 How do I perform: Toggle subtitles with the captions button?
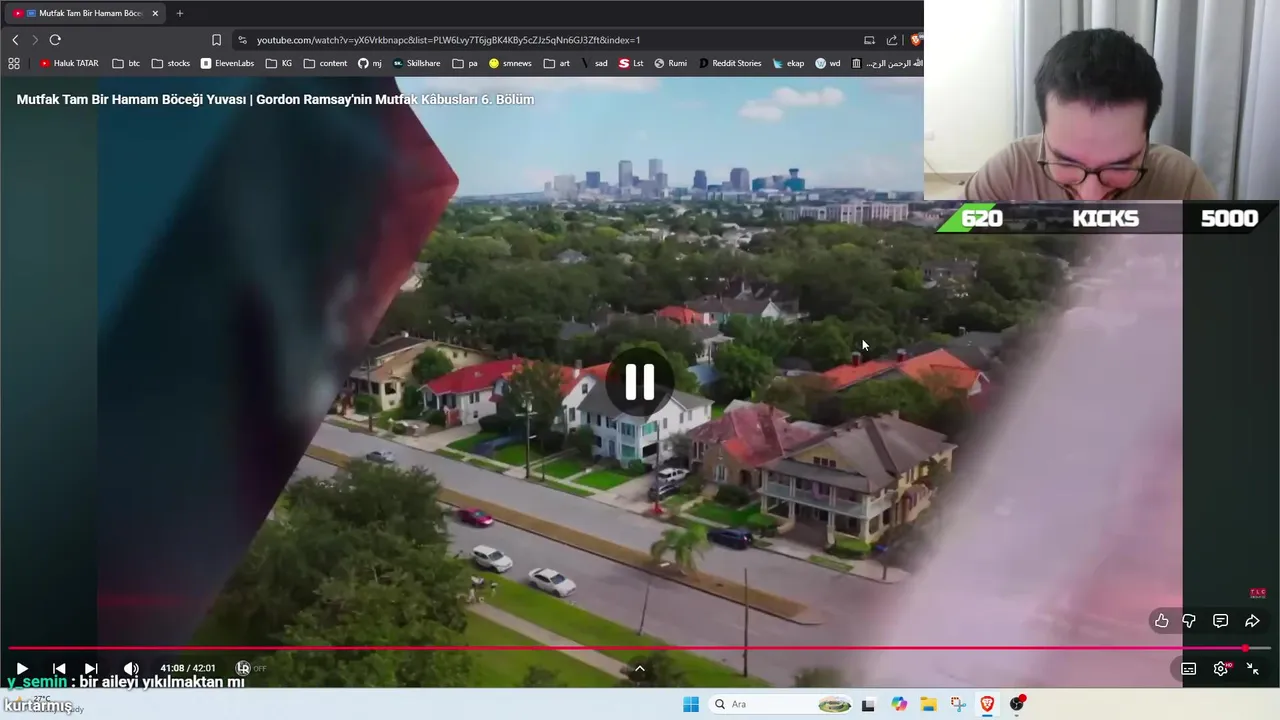coord(1188,669)
